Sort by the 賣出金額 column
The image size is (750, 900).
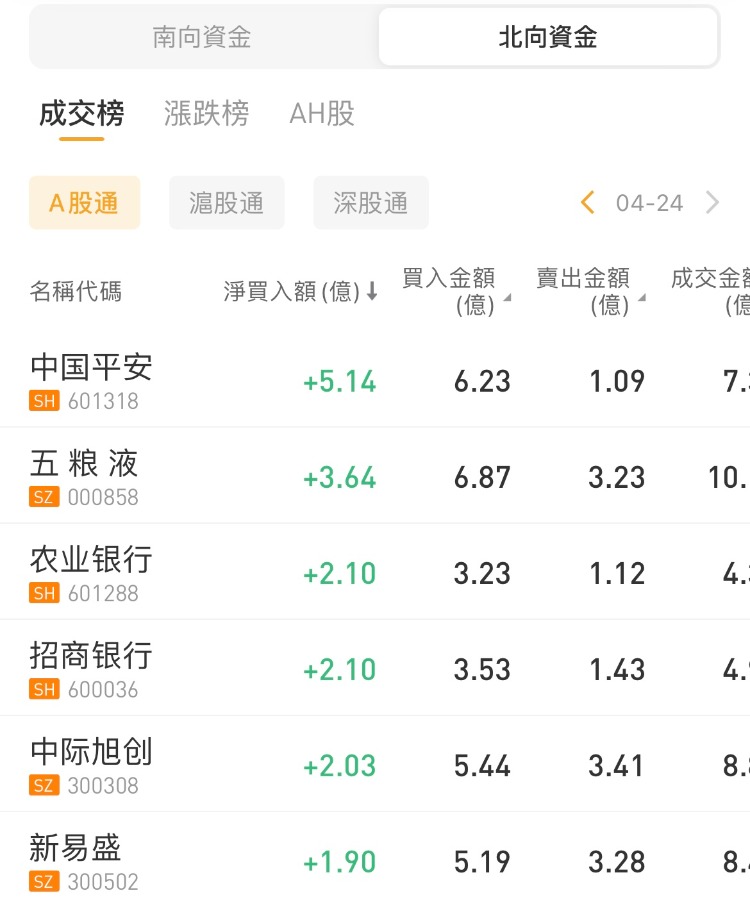(590, 291)
